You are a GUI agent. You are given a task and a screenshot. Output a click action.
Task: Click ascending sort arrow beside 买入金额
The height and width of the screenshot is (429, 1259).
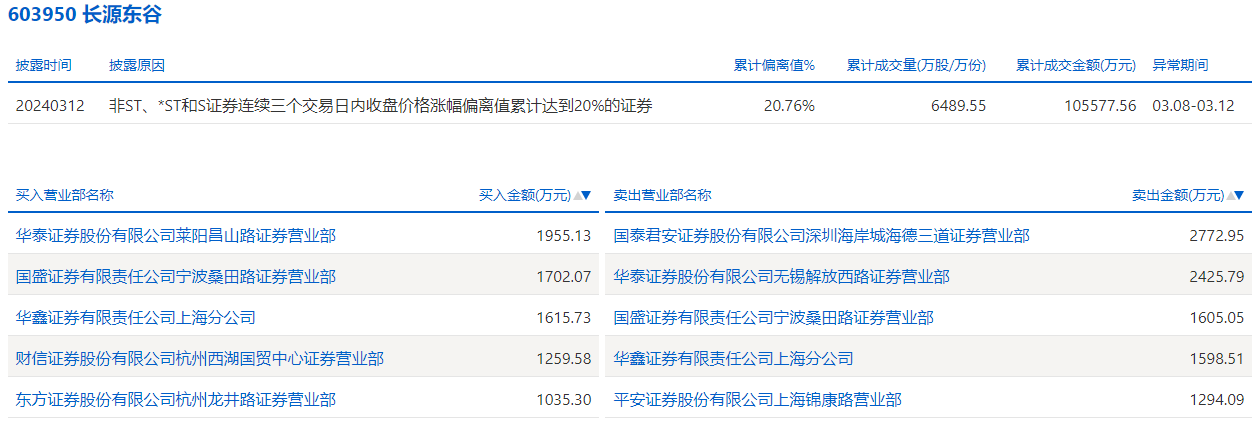pos(576,196)
